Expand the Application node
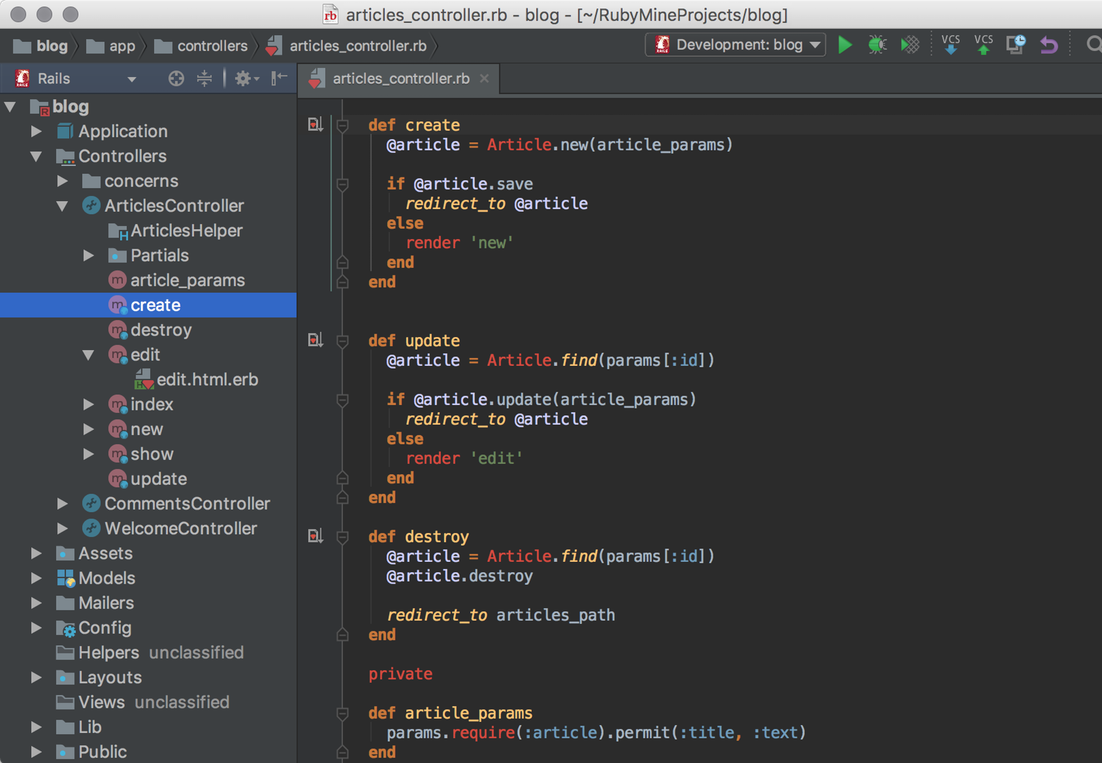Screen dimensions: 1102x763 click(36, 131)
